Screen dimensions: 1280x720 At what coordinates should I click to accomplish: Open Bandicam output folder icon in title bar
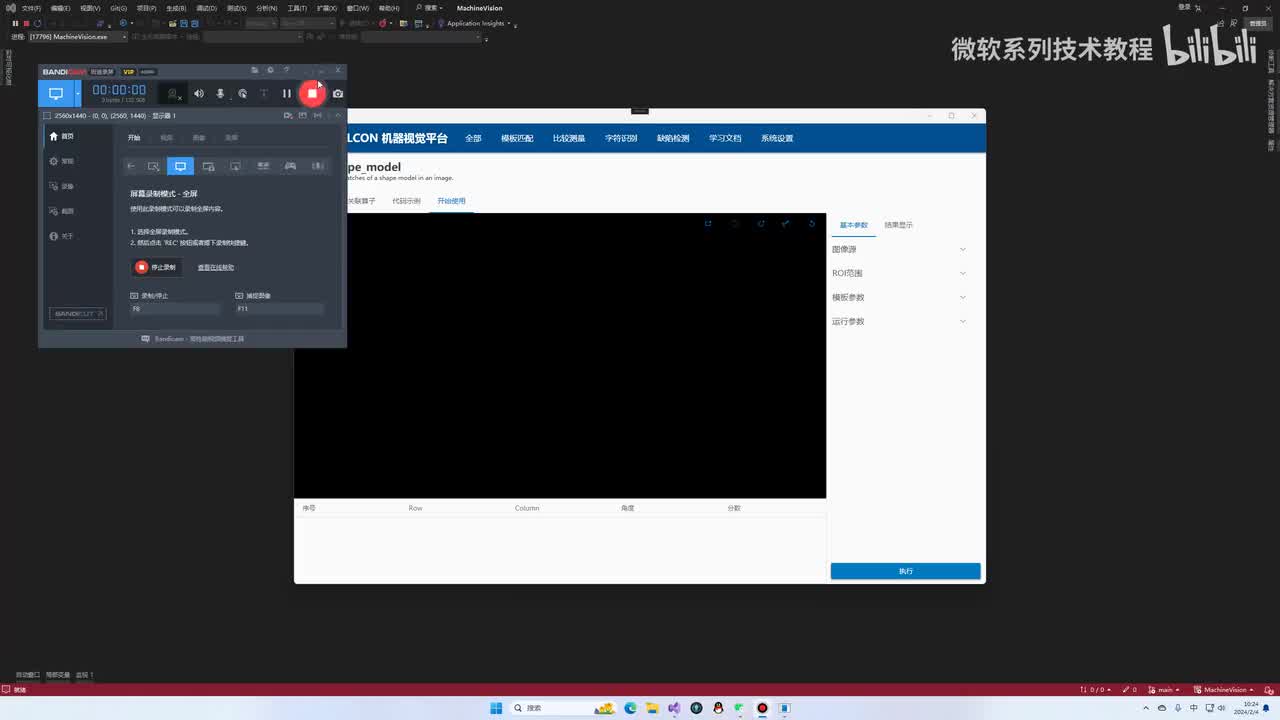tap(255, 70)
